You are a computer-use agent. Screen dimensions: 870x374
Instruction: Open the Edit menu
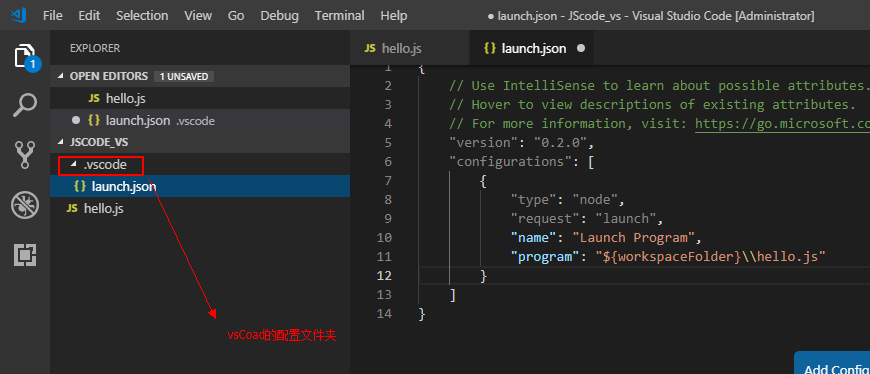click(x=89, y=16)
